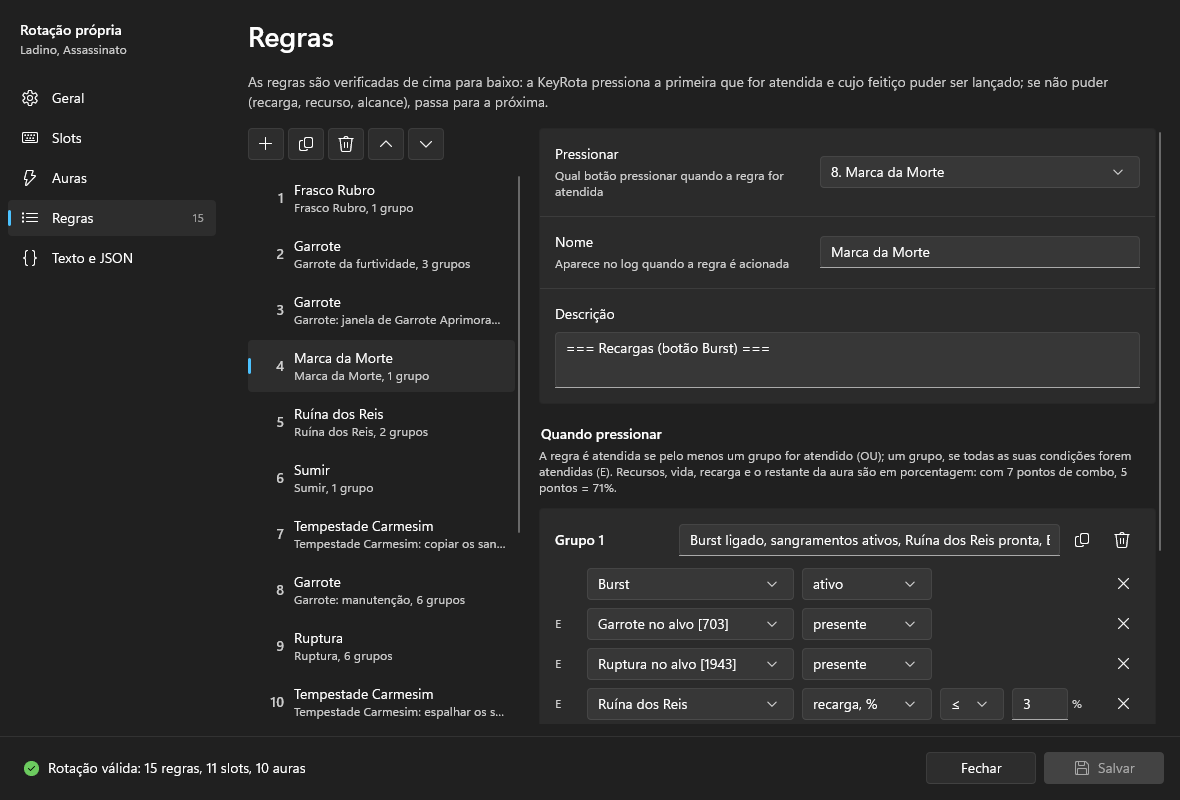
Task: Open the Geral section
Action: tap(112, 98)
